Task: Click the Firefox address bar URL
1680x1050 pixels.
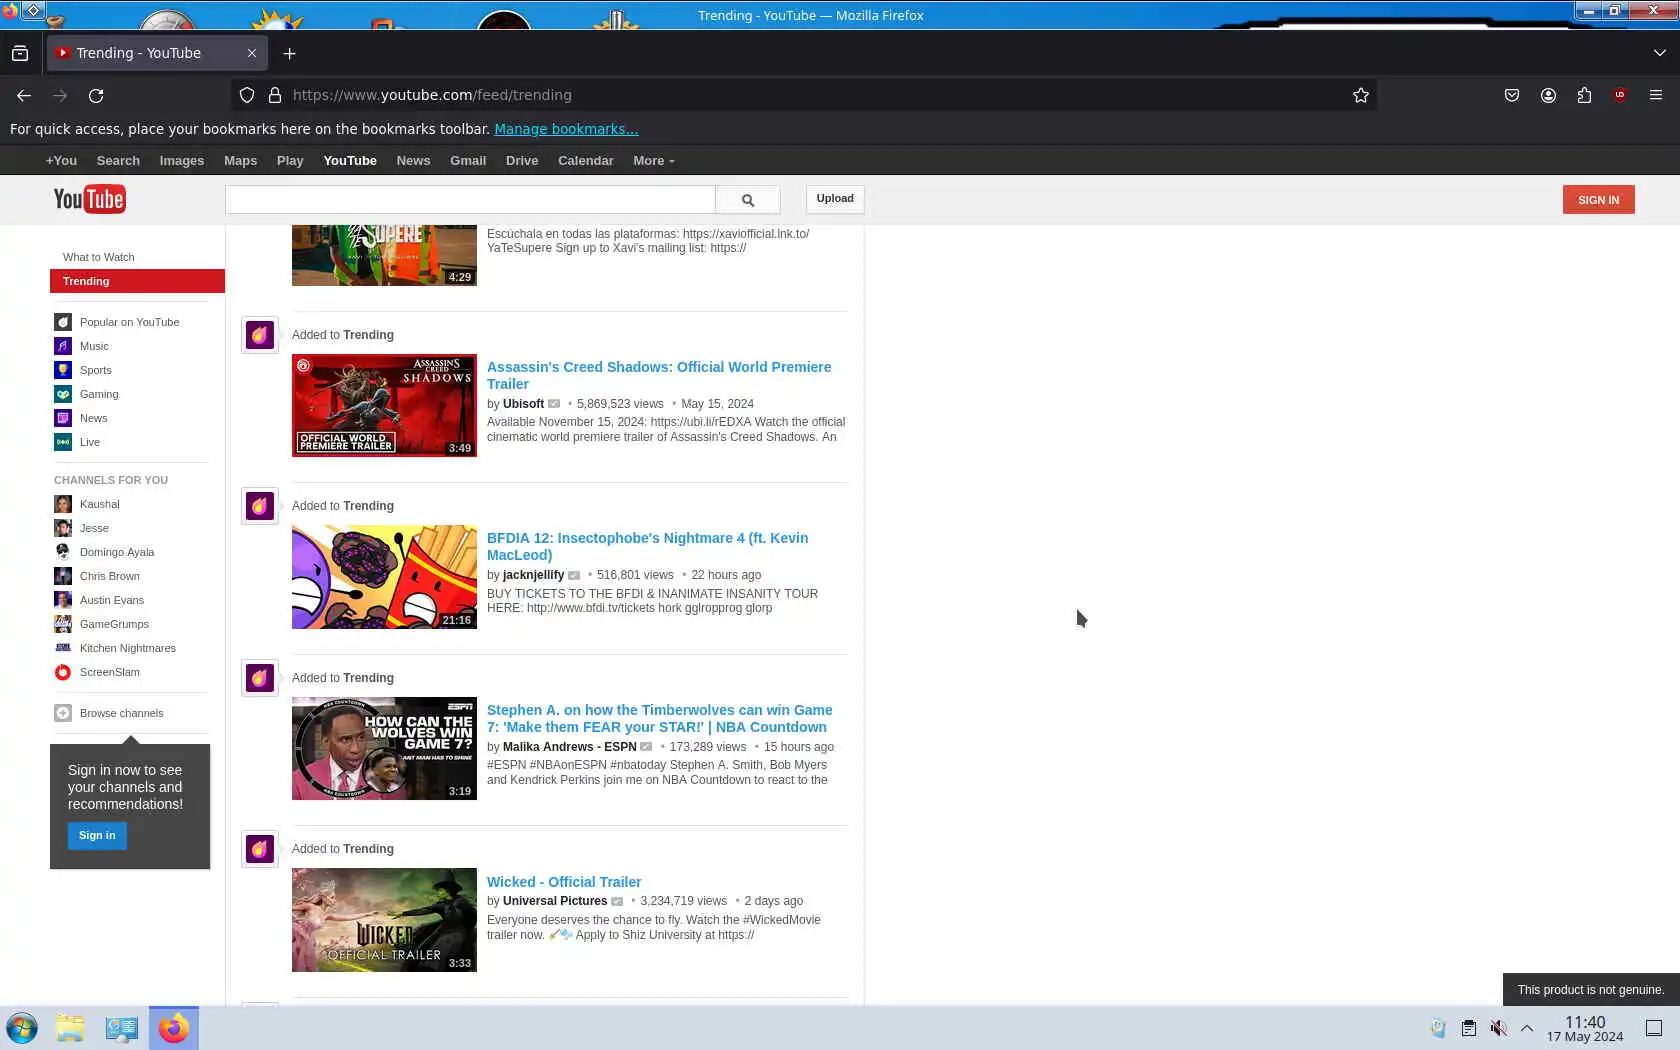Action: point(432,95)
